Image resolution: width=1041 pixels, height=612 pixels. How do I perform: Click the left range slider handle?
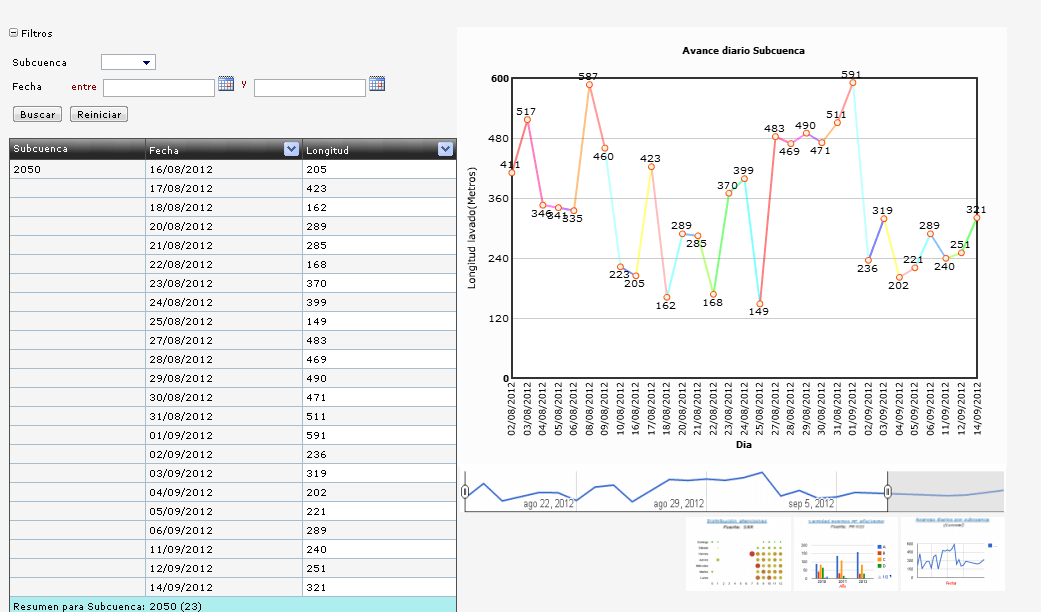pyautogui.click(x=465, y=491)
